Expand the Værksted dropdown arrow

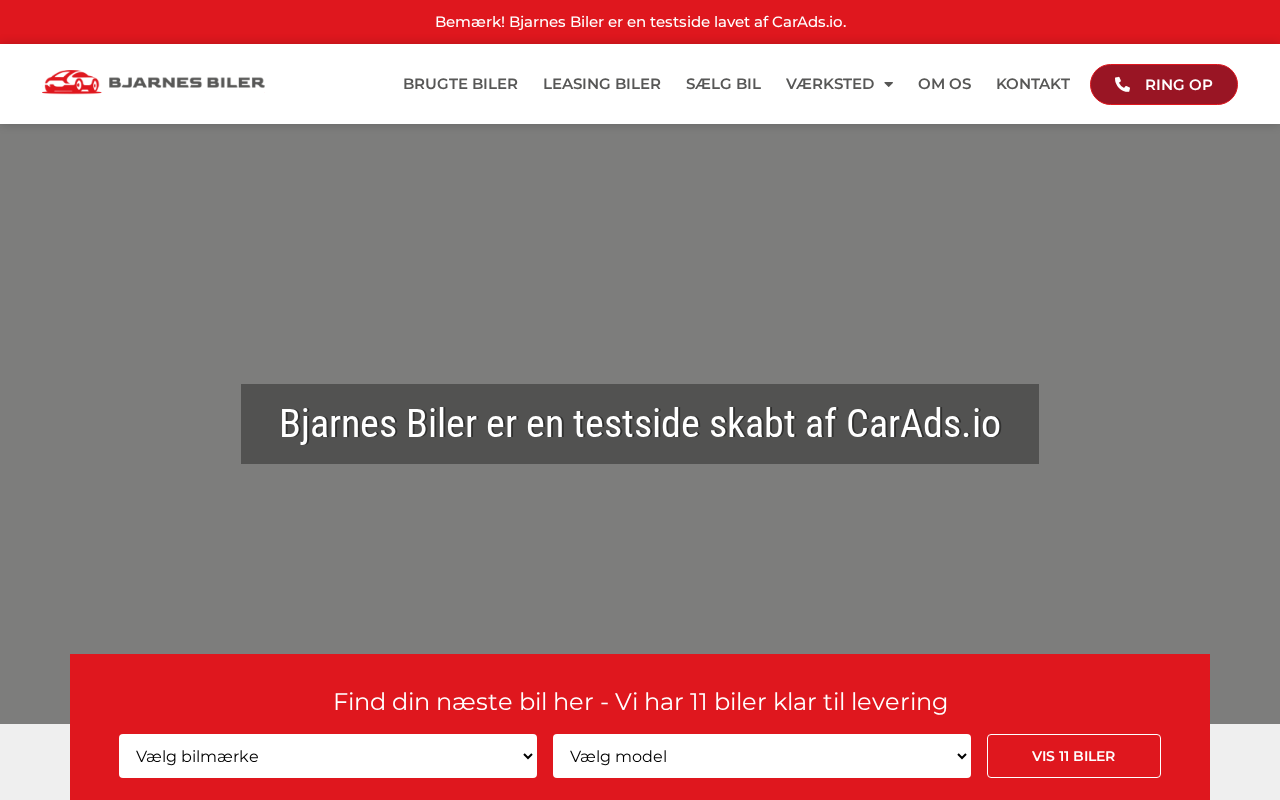pos(888,84)
